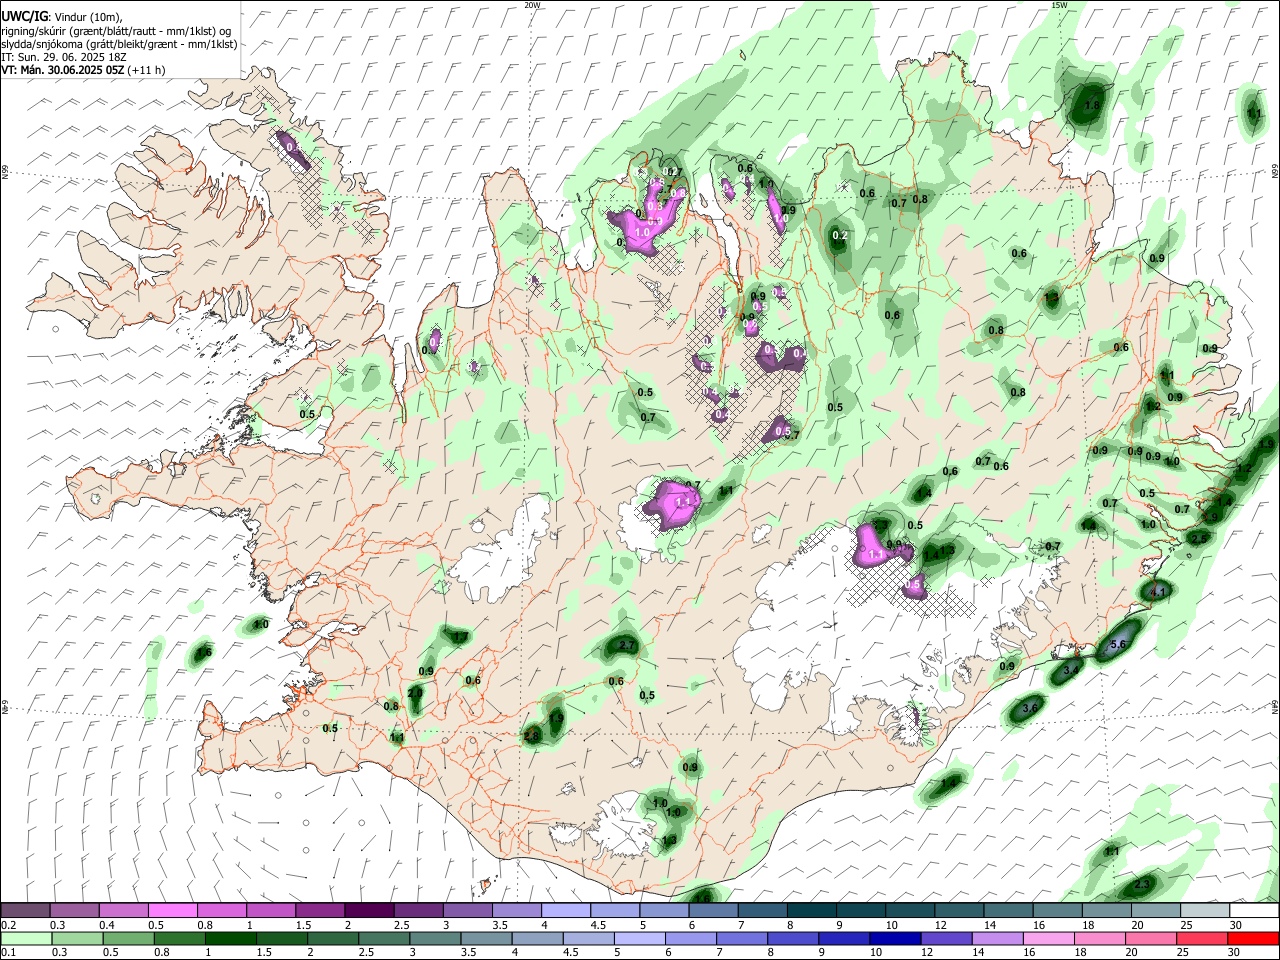Select the forecast time 'VT: Mán. 30.06.2025 05Z'

tap(63, 70)
